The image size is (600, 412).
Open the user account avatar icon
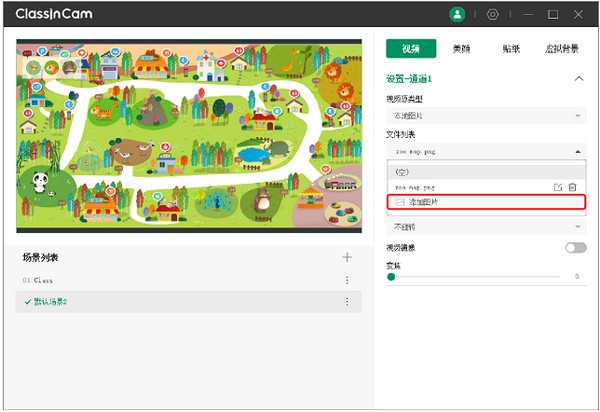457,15
